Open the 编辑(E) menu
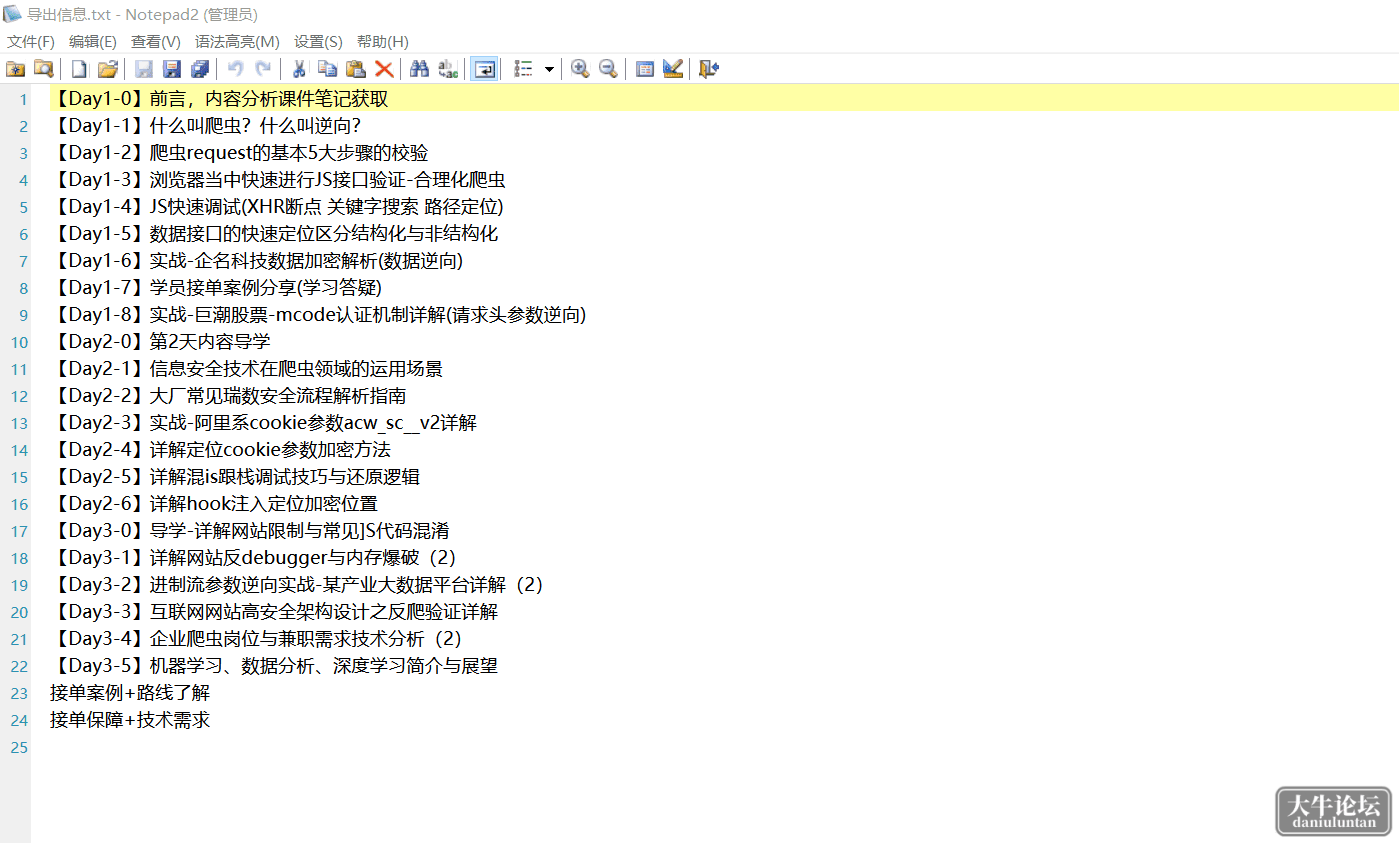The height and width of the screenshot is (843, 1399). click(93, 42)
